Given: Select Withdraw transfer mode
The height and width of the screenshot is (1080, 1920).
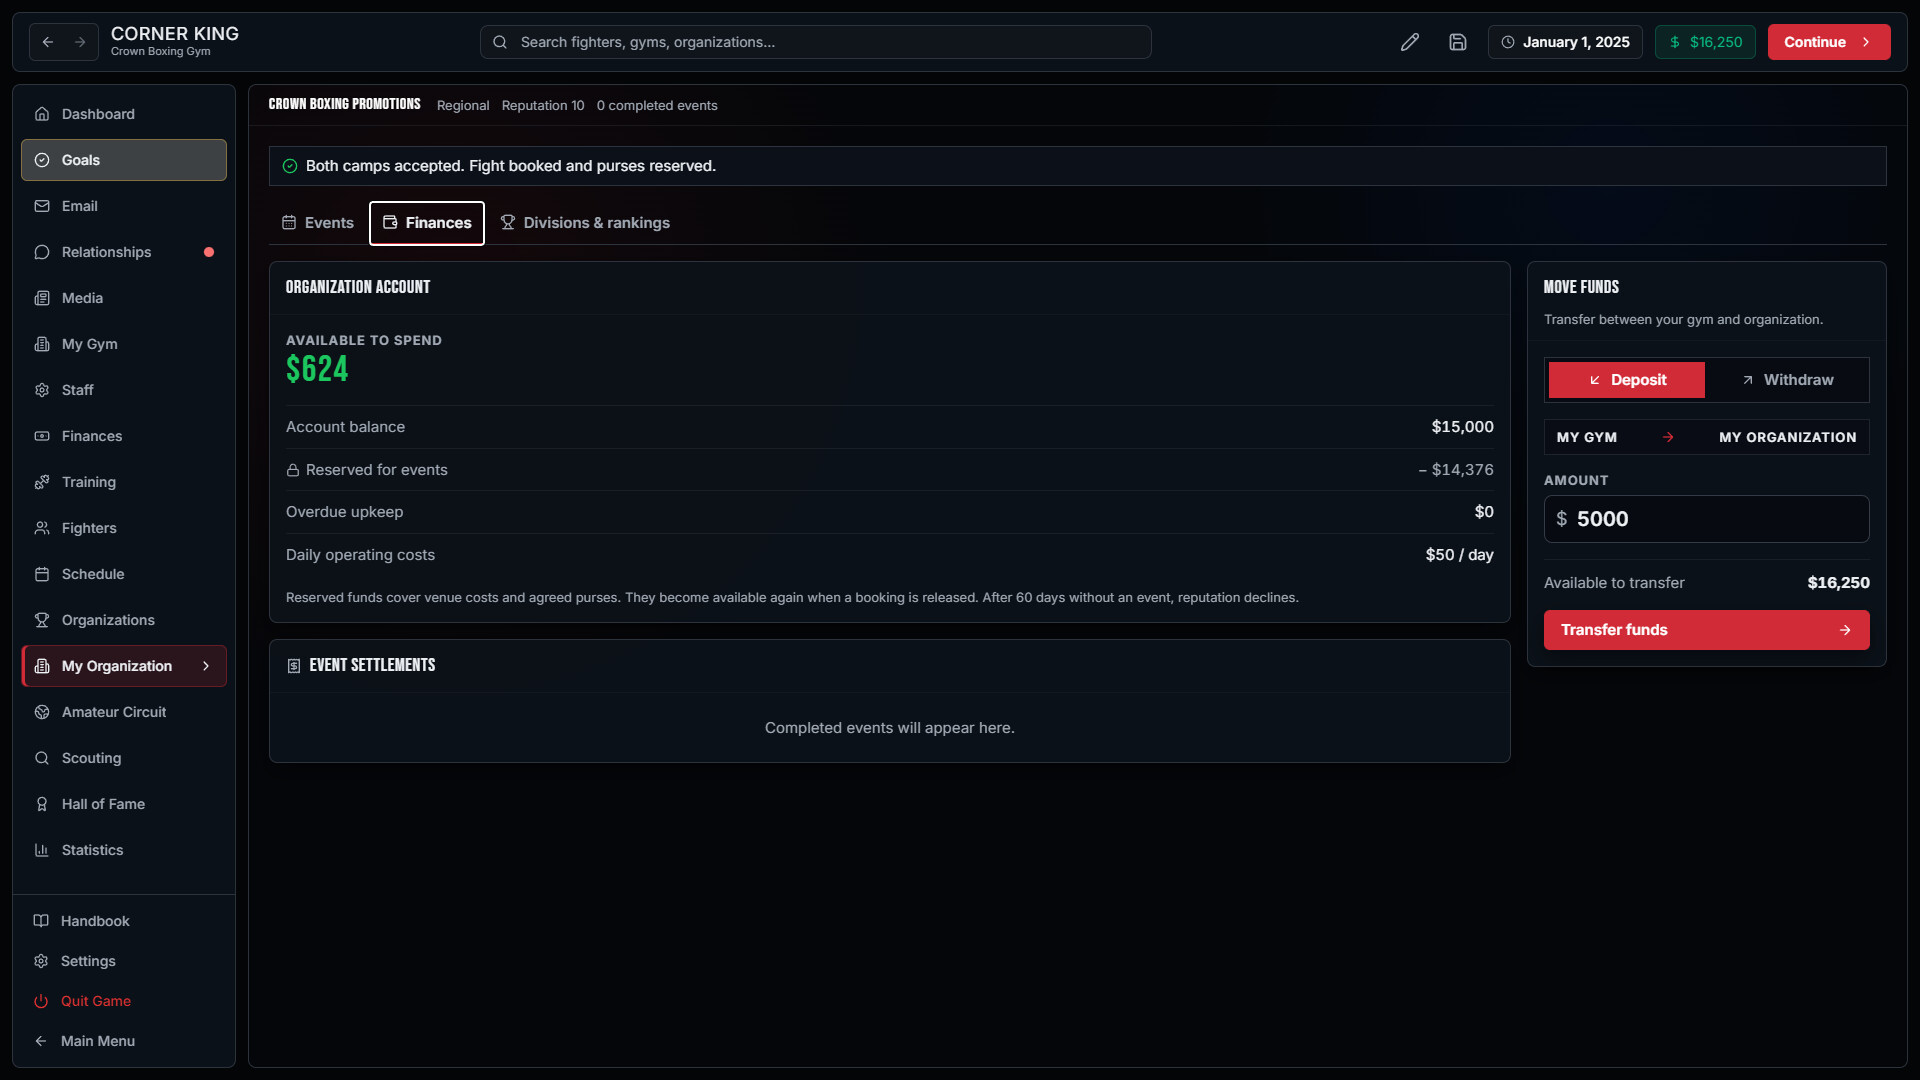Looking at the screenshot, I should pos(1787,380).
